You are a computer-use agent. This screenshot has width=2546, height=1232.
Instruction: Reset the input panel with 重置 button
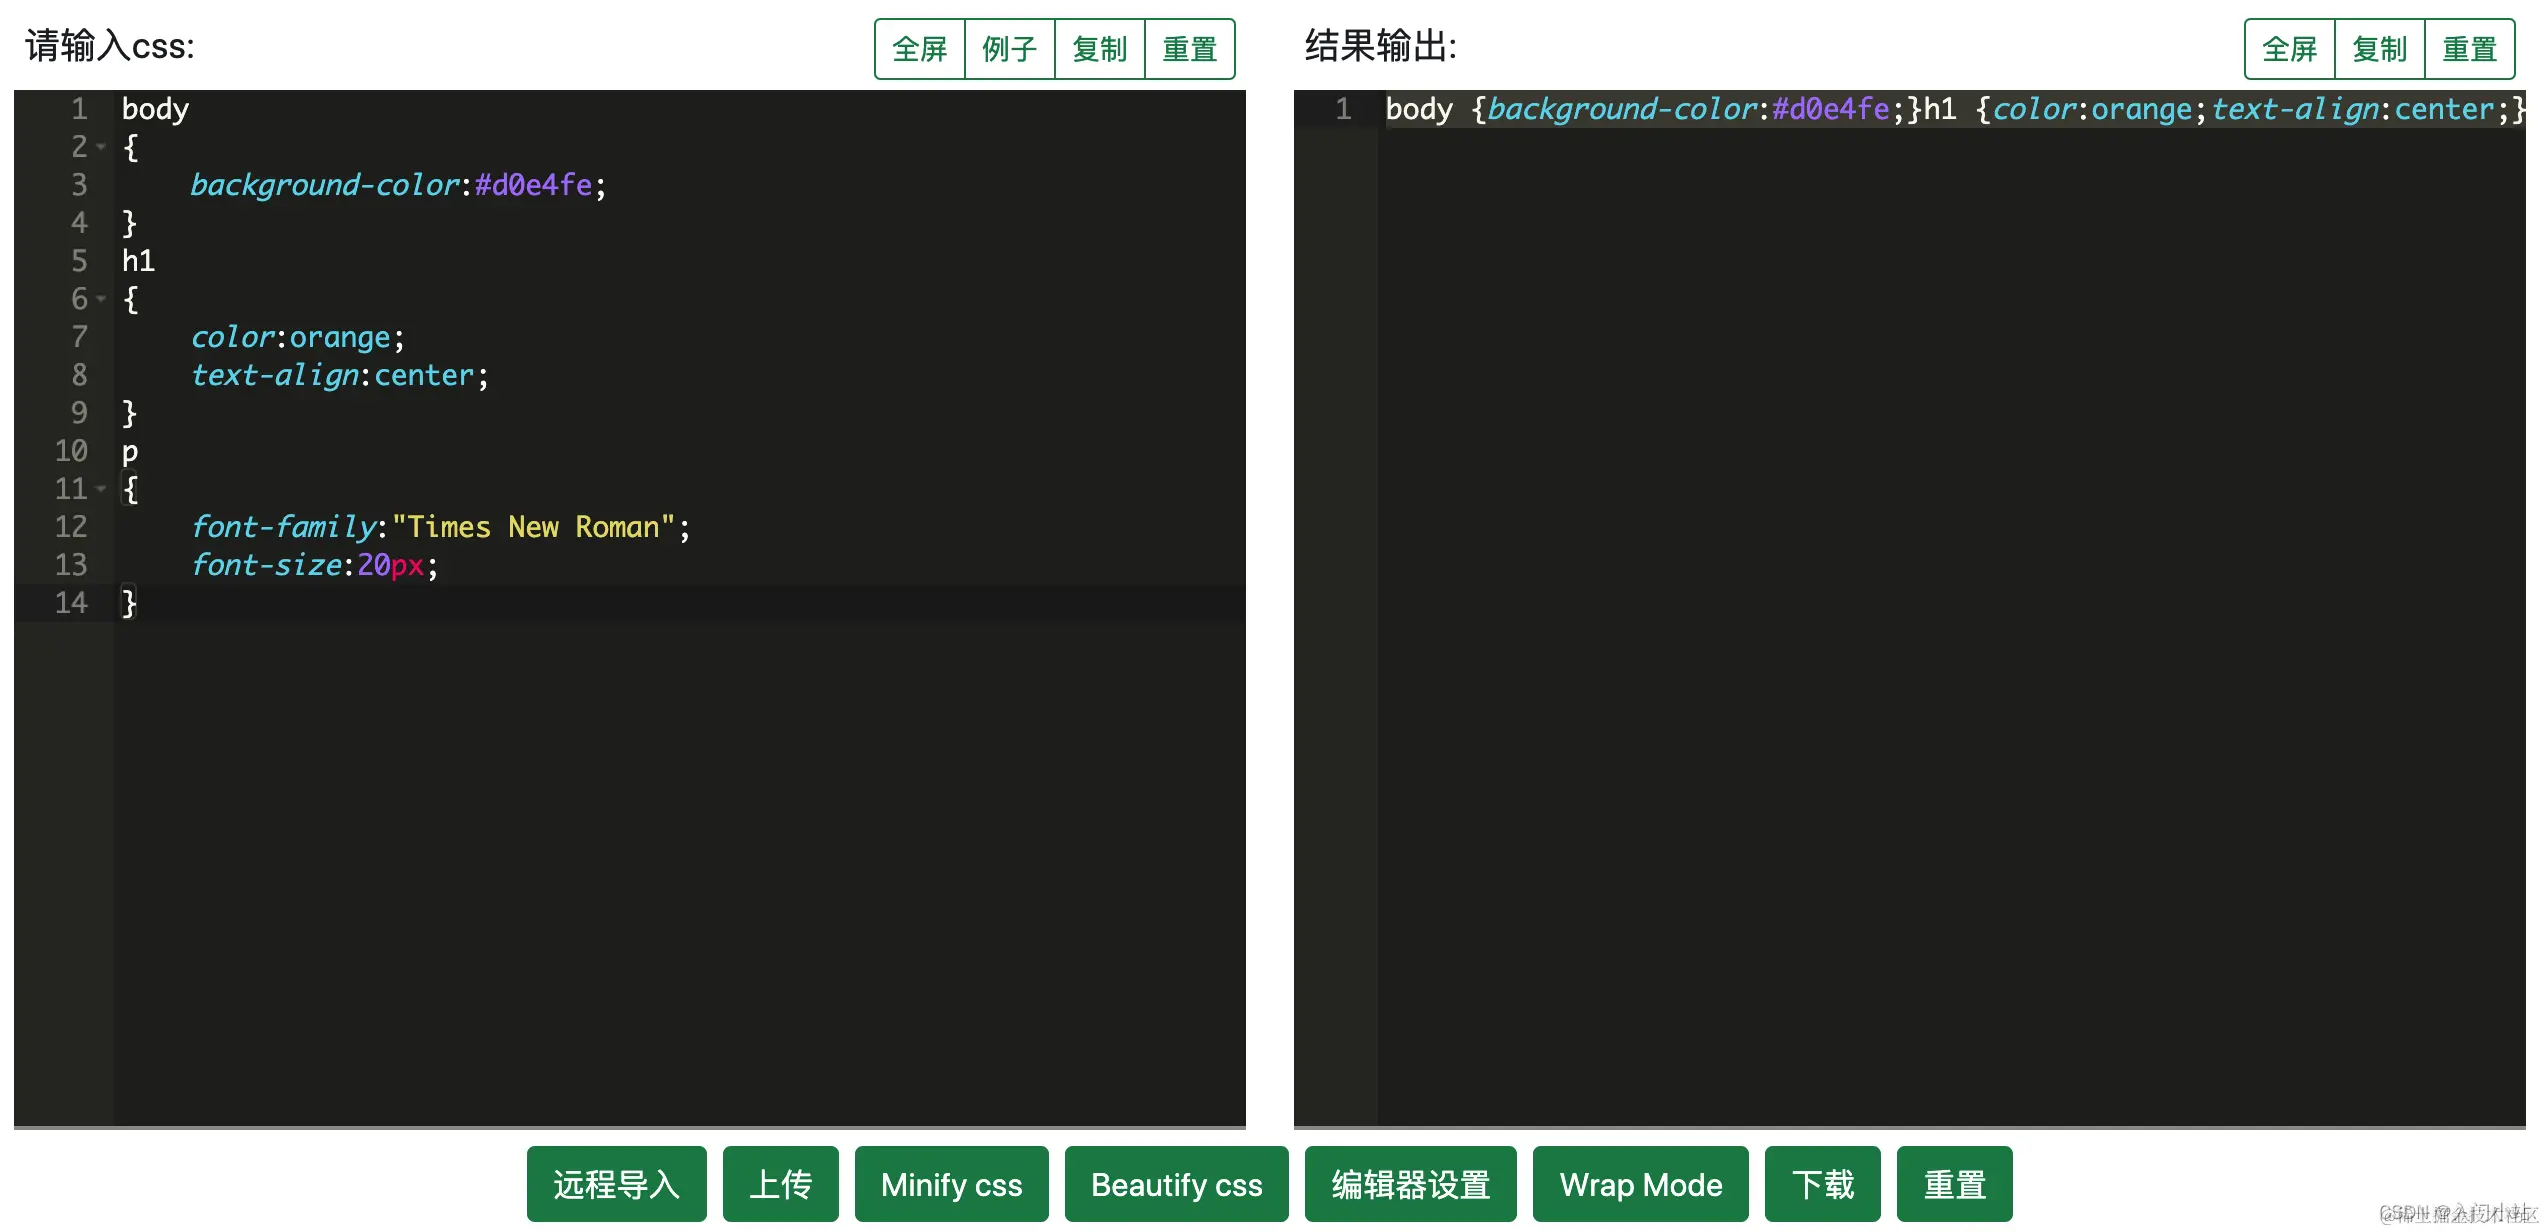pyautogui.click(x=1190, y=48)
